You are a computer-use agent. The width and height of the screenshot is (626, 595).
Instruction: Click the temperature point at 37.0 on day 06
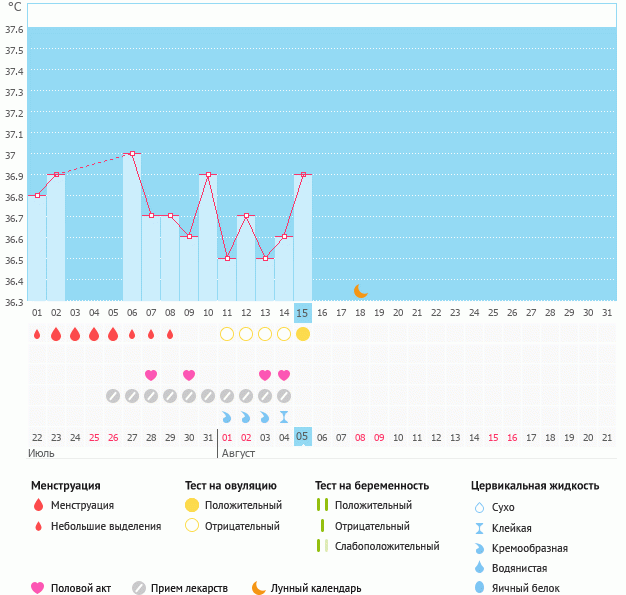(132, 154)
